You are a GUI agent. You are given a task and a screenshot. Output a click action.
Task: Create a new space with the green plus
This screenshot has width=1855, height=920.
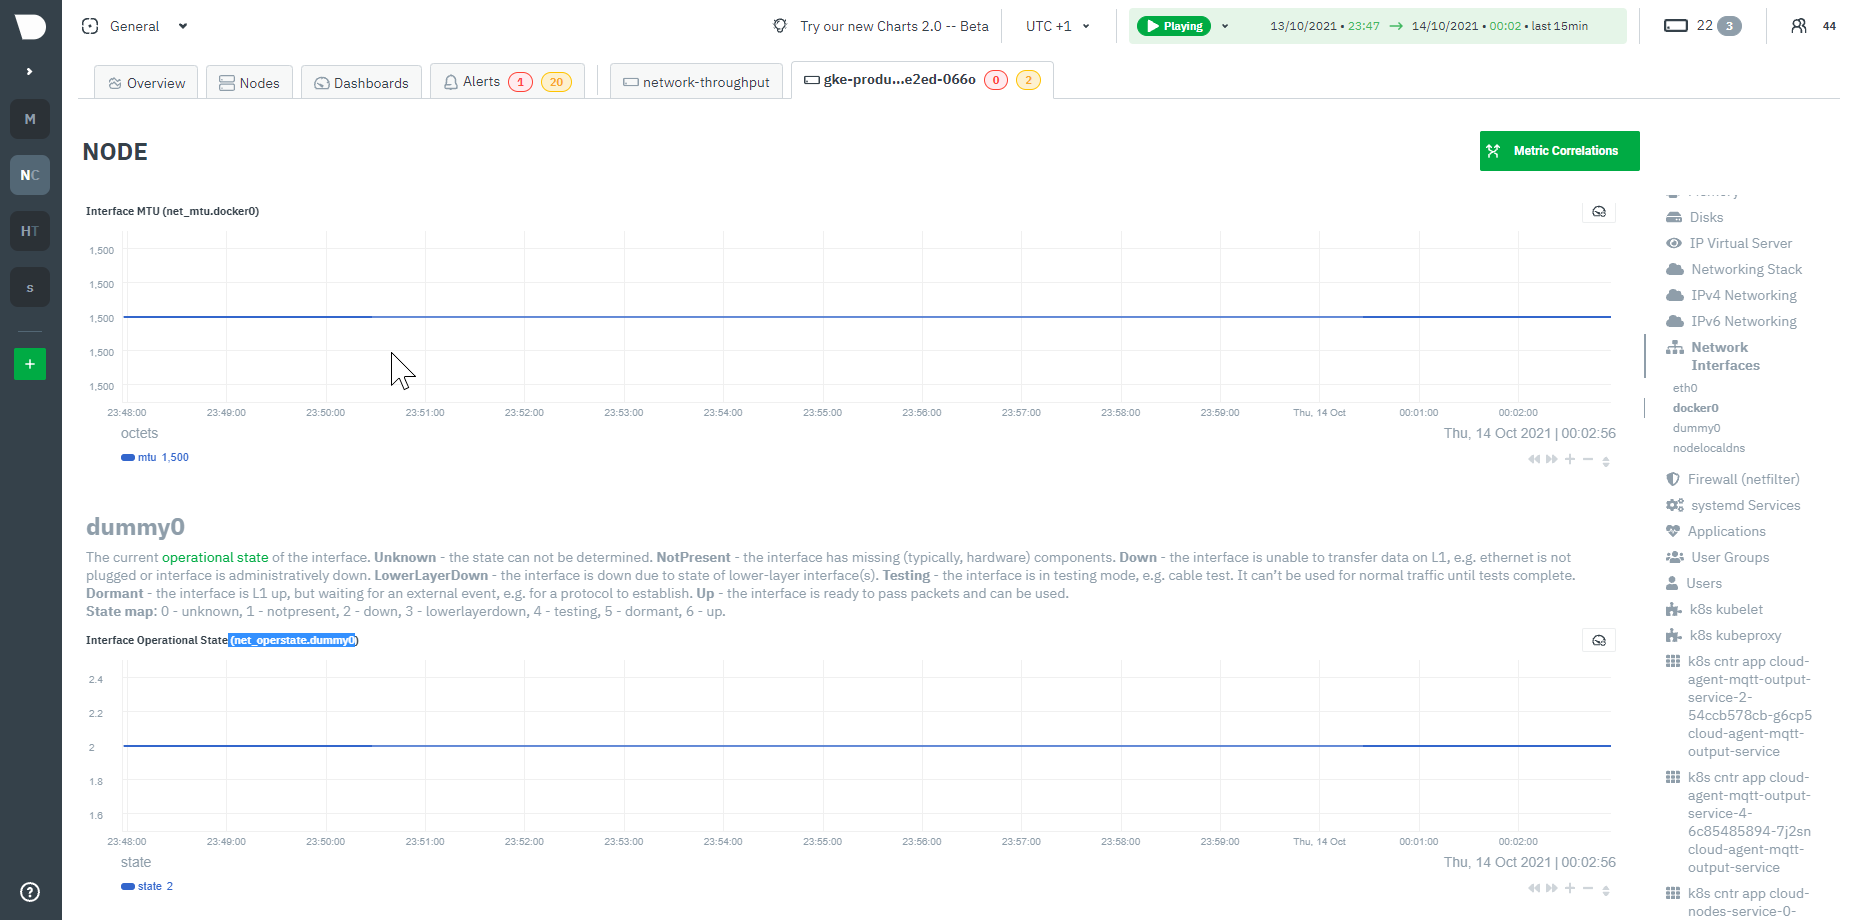click(29, 363)
